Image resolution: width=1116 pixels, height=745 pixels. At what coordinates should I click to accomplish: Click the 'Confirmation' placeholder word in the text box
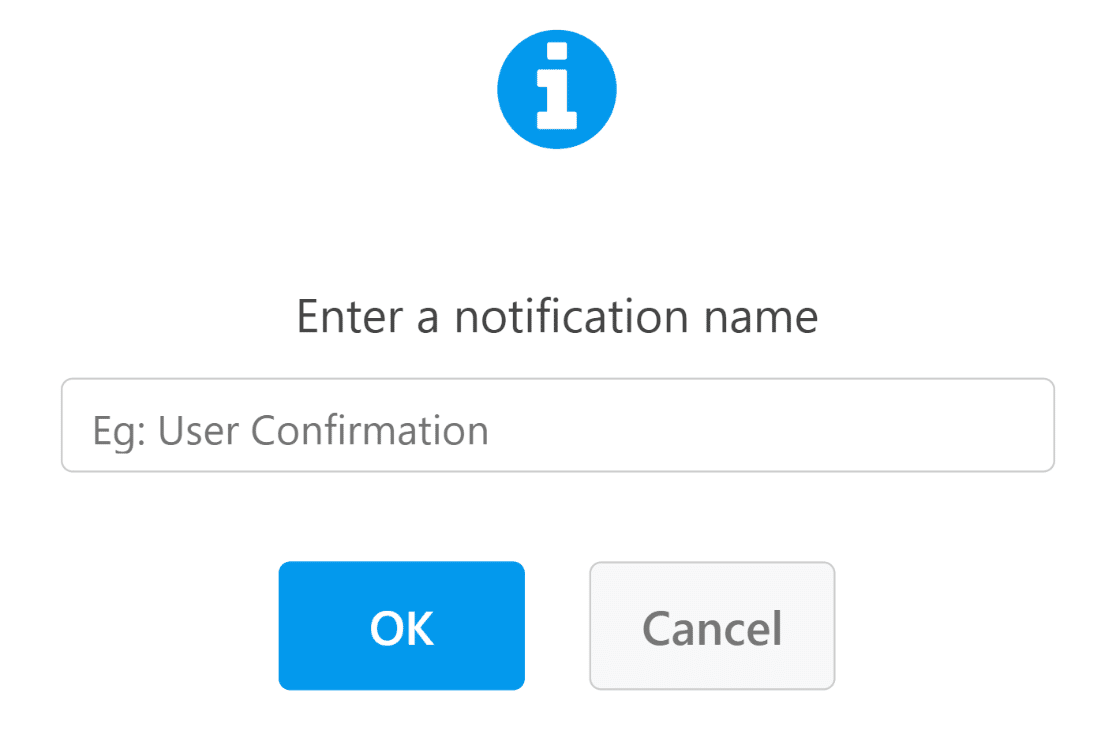click(369, 430)
